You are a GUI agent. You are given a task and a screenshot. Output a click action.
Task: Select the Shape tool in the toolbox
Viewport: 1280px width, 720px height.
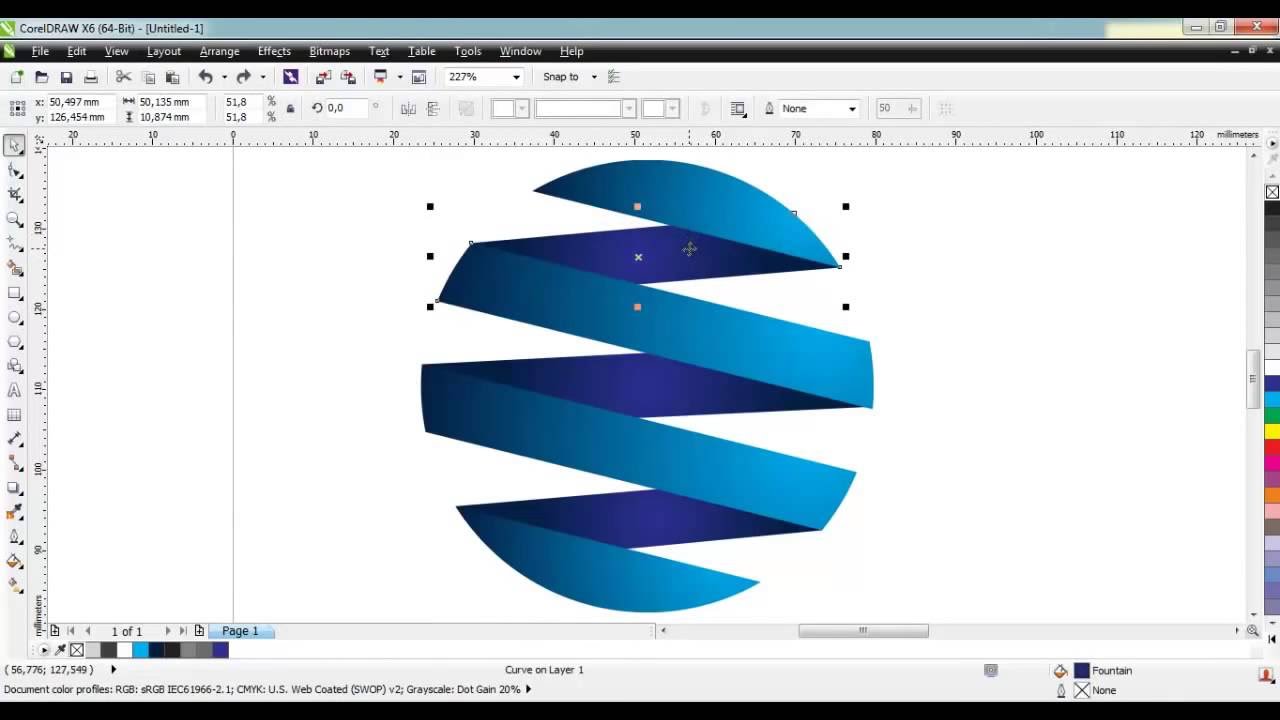pos(14,170)
